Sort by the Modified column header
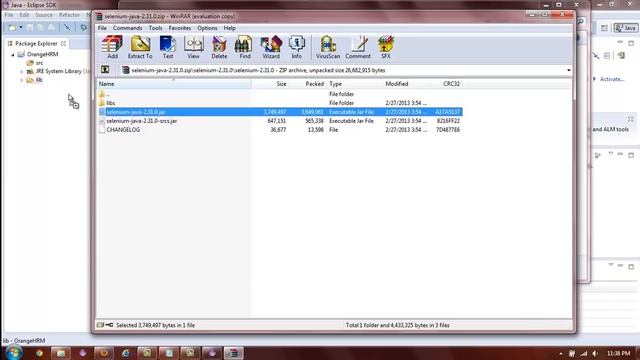The image size is (640, 360). click(x=406, y=84)
